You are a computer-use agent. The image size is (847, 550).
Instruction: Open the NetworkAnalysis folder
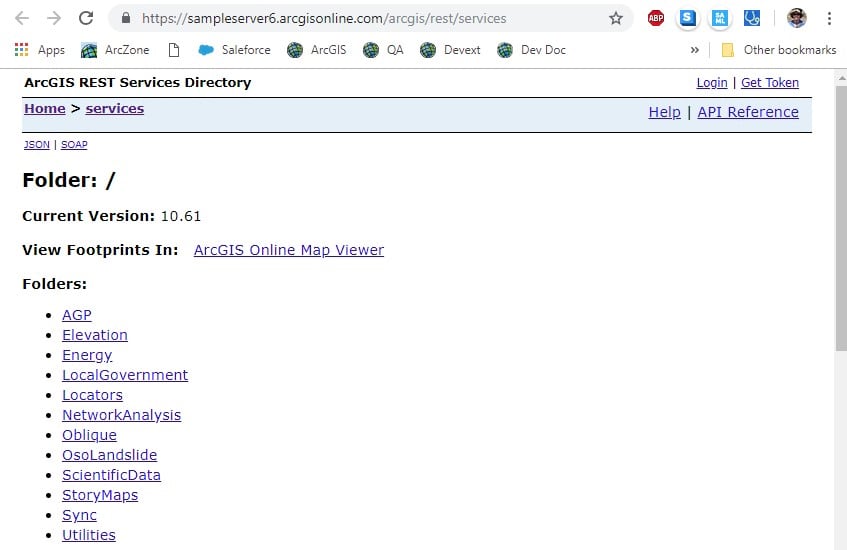point(122,415)
